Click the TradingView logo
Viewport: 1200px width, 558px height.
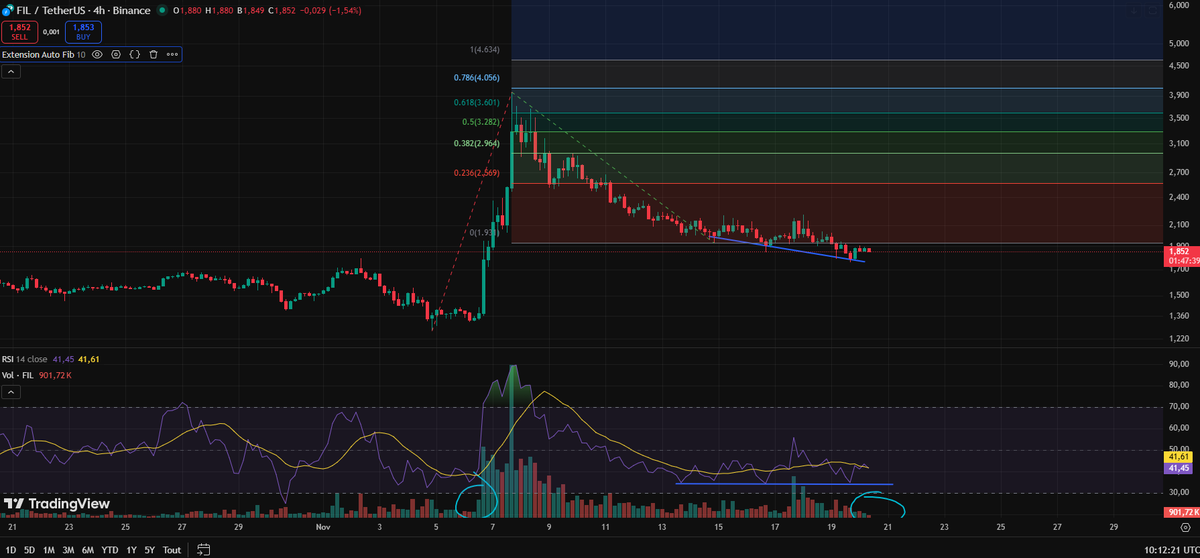click(56, 503)
